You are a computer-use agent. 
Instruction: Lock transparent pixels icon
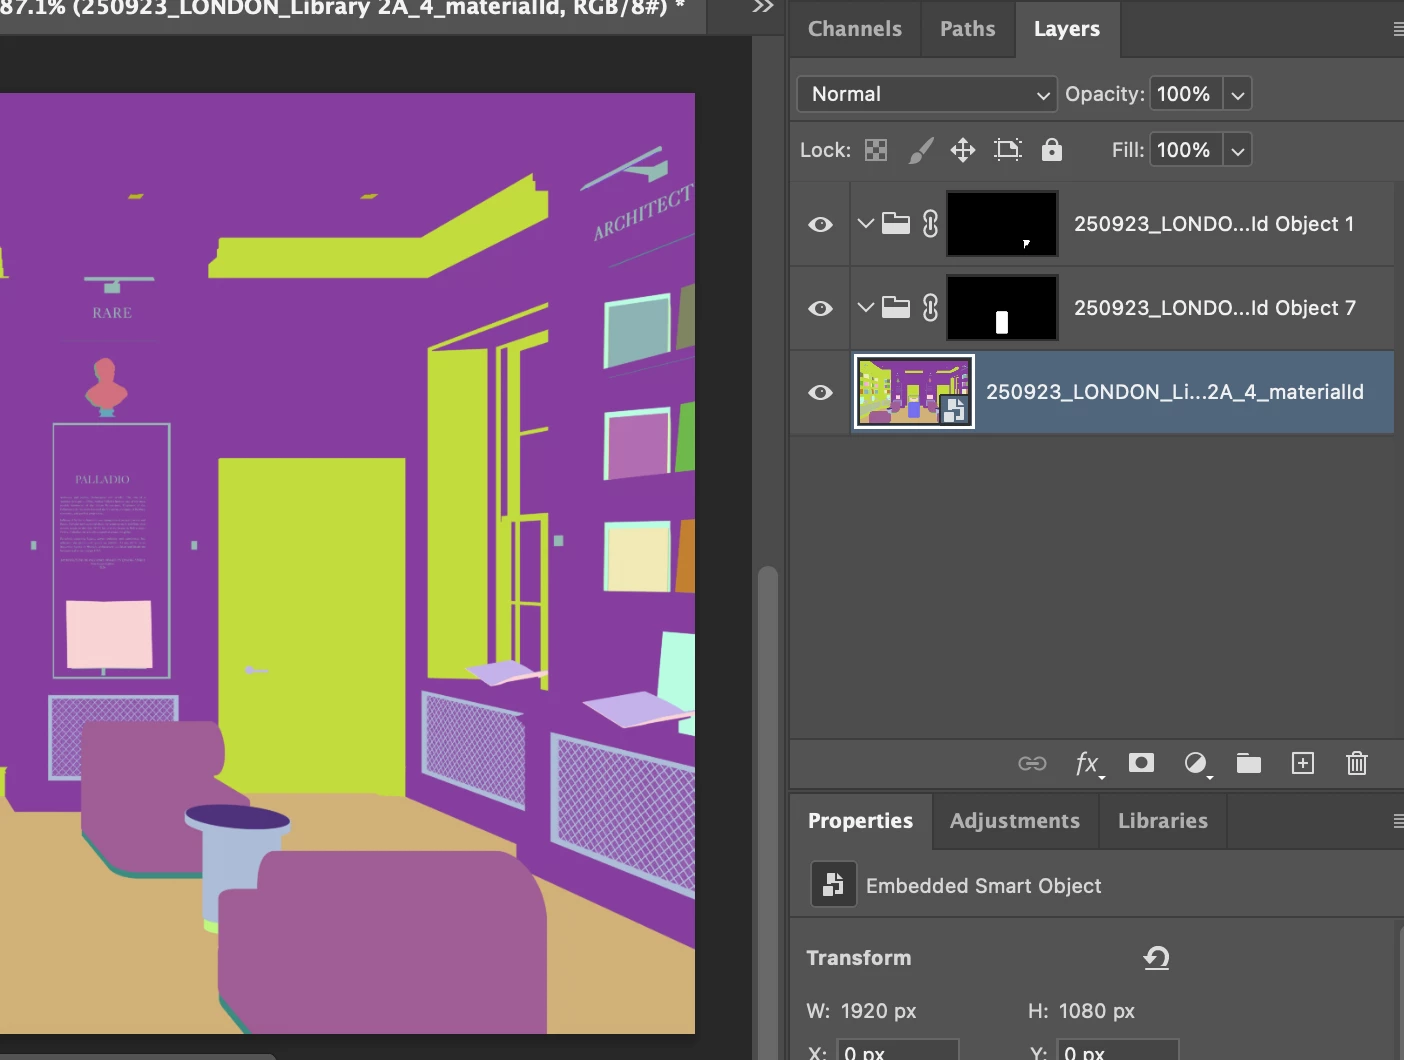click(876, 150)
